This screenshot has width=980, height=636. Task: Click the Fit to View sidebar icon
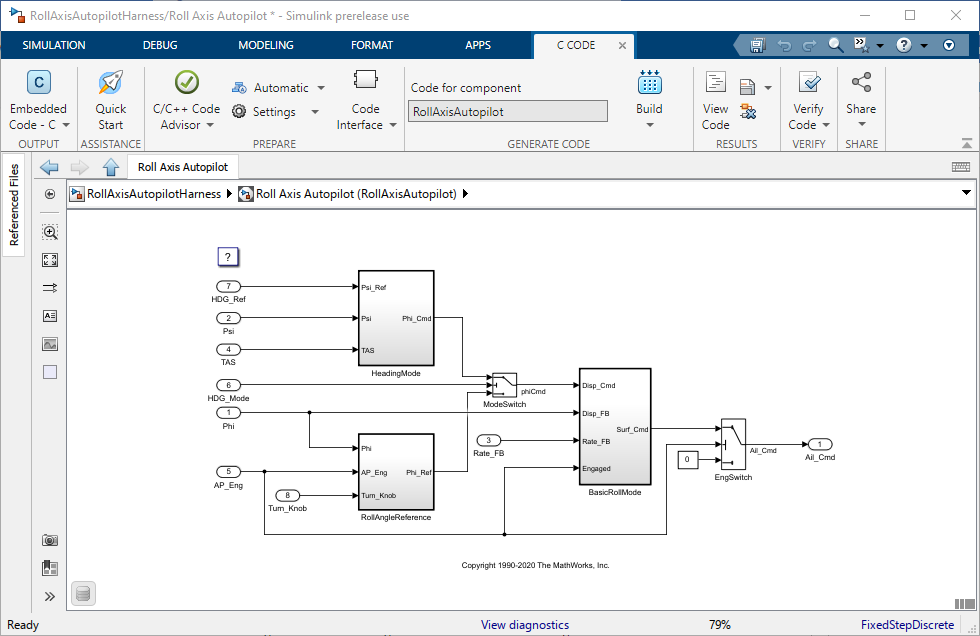[x=49, y=259]
